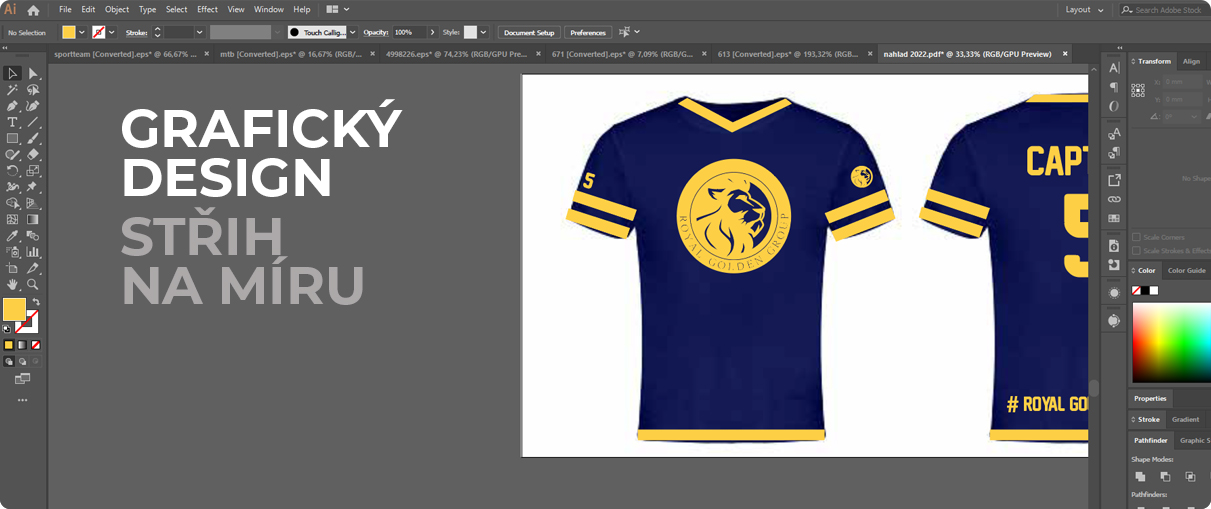Switch to the Color Guide tab

click(x=1187, y=270)
